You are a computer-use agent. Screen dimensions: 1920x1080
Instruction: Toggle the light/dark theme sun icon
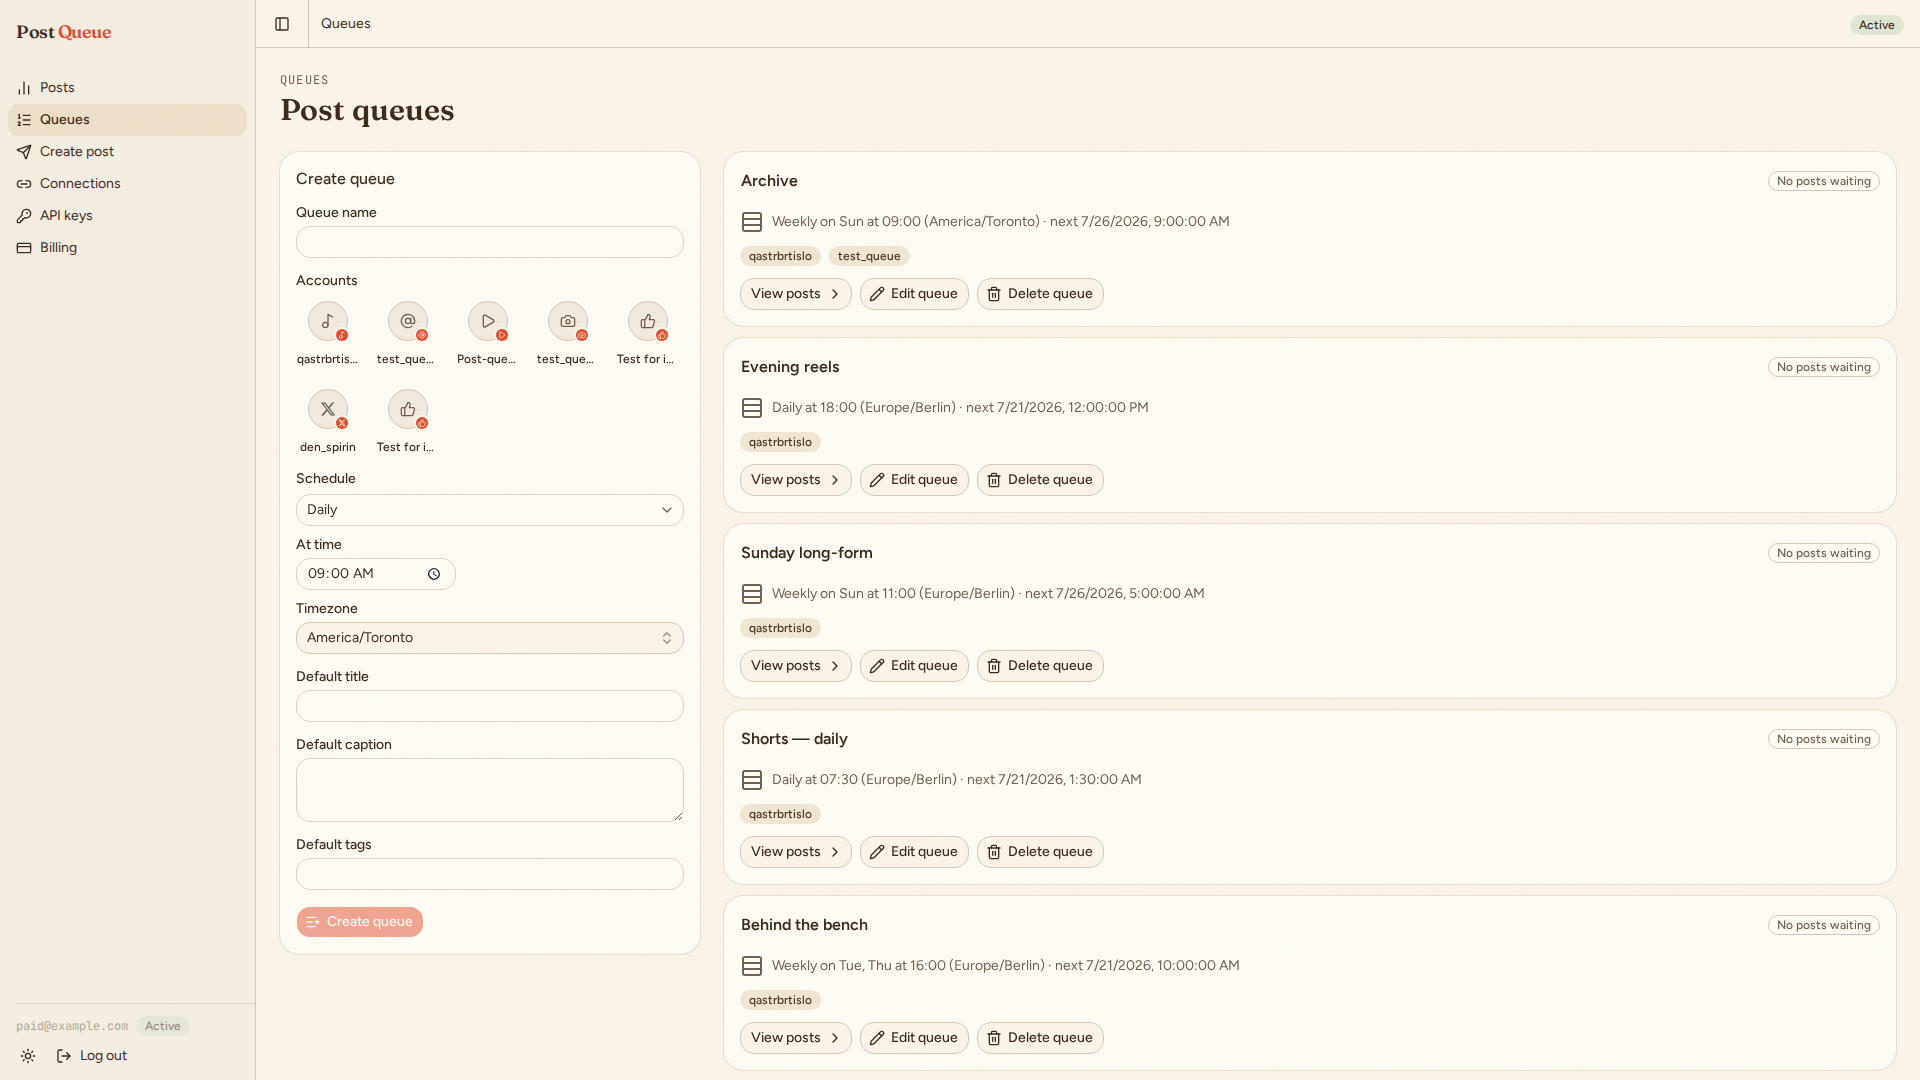[28, 1056]
